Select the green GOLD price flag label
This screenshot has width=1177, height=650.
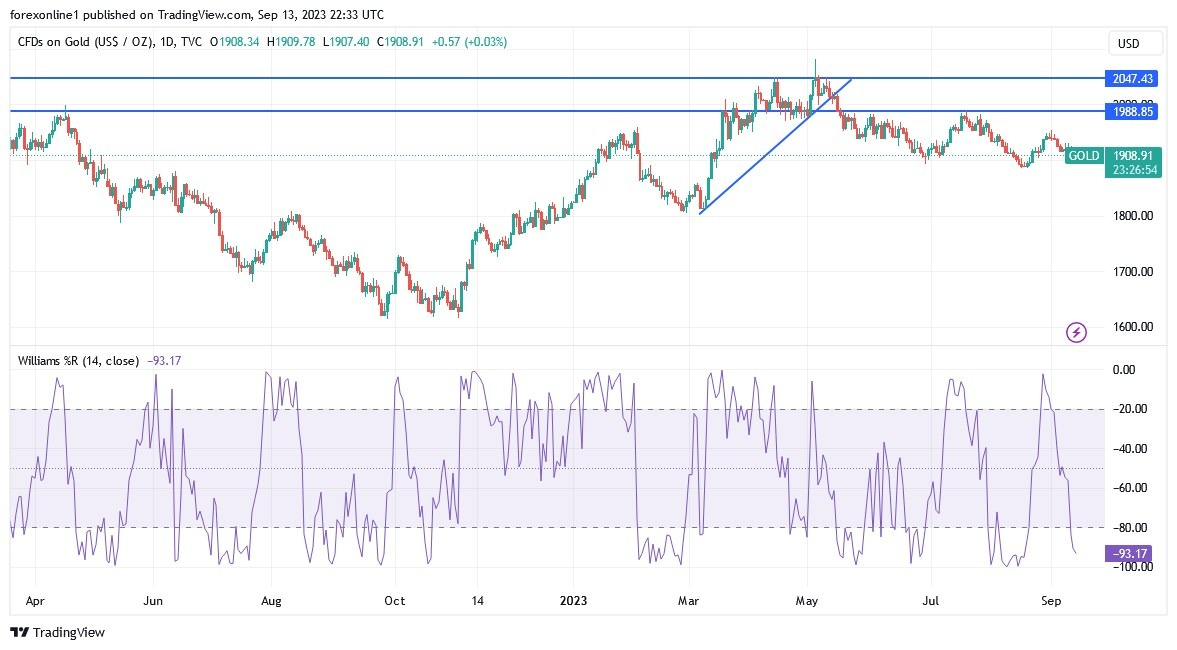pyautogui.click(x=1084, y=156)
